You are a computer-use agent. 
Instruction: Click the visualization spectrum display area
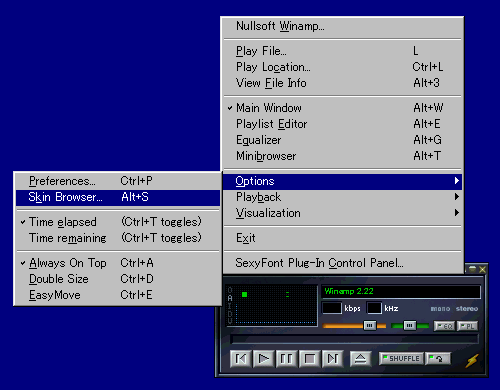pyautogui.click(x=276, y=305)
